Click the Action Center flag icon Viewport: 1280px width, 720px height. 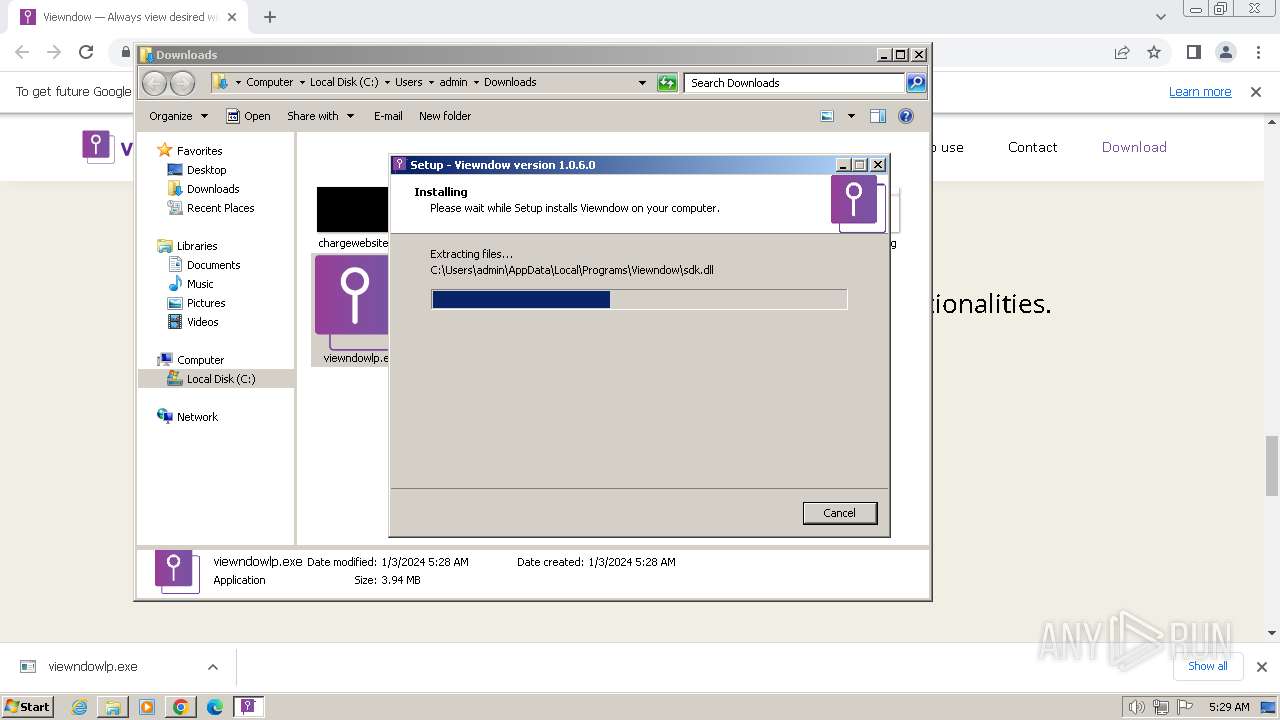tap(1187, 707)
